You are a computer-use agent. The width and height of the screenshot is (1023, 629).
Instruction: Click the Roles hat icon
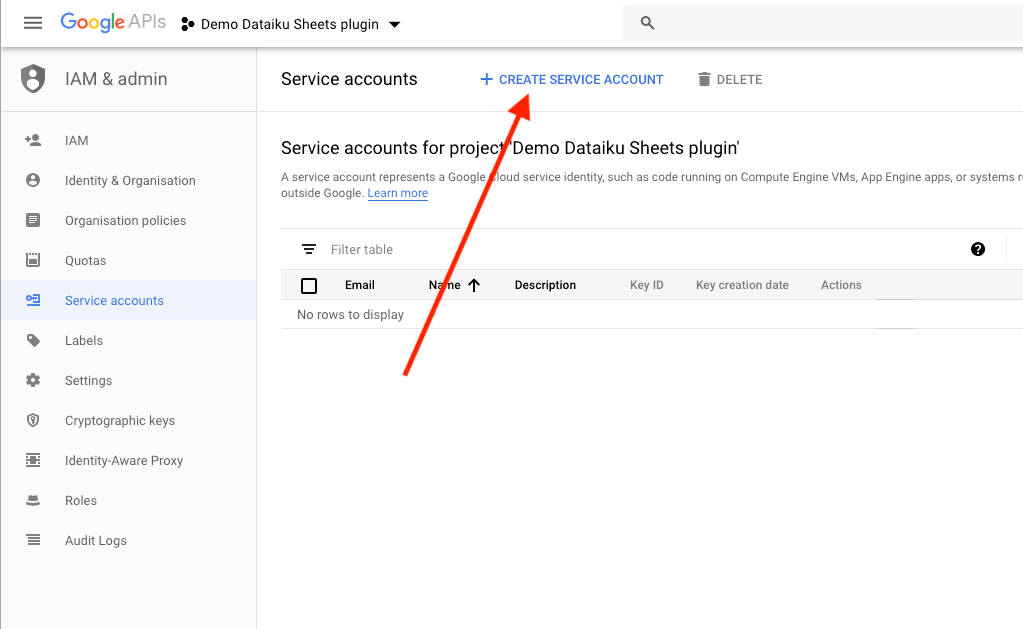tap(33, 500)
